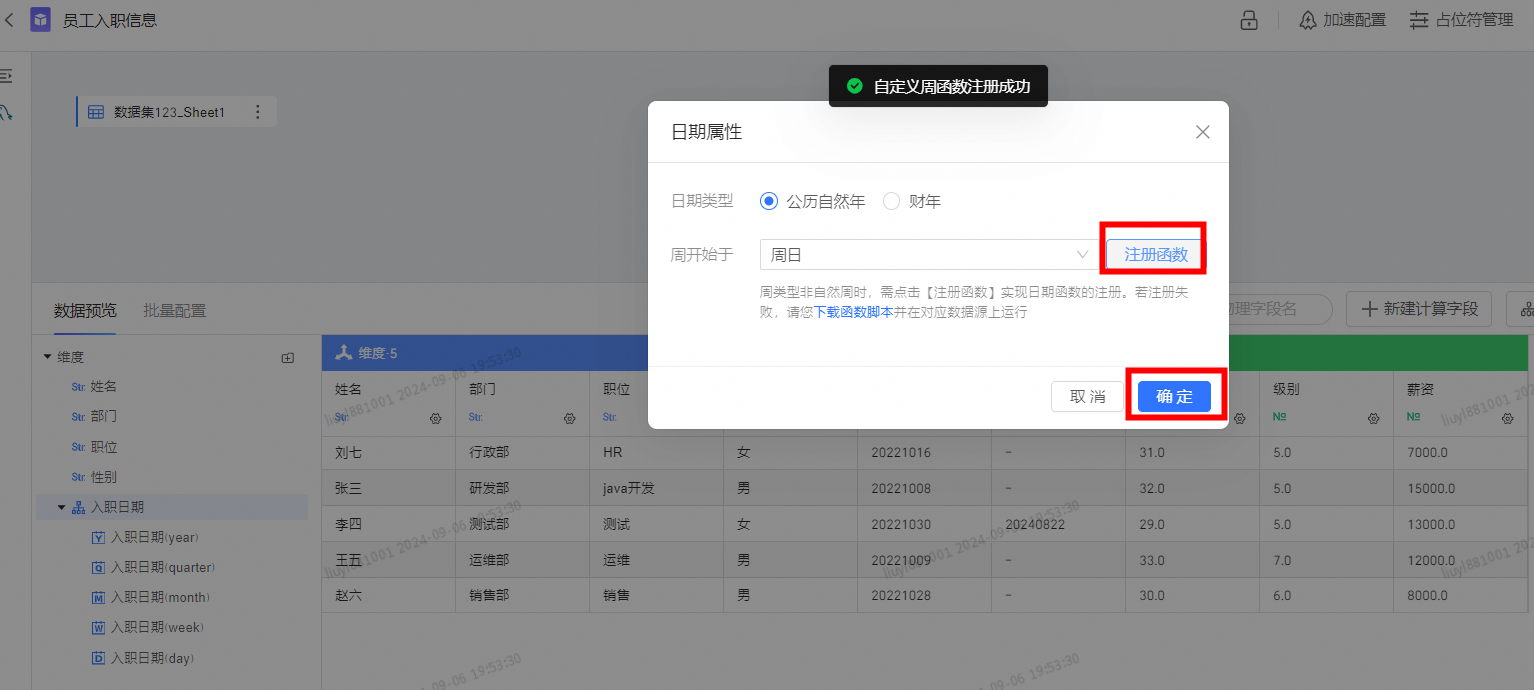Collapse the 维度 tree section
1534x690 pixels.
click(x=47, y=357)
